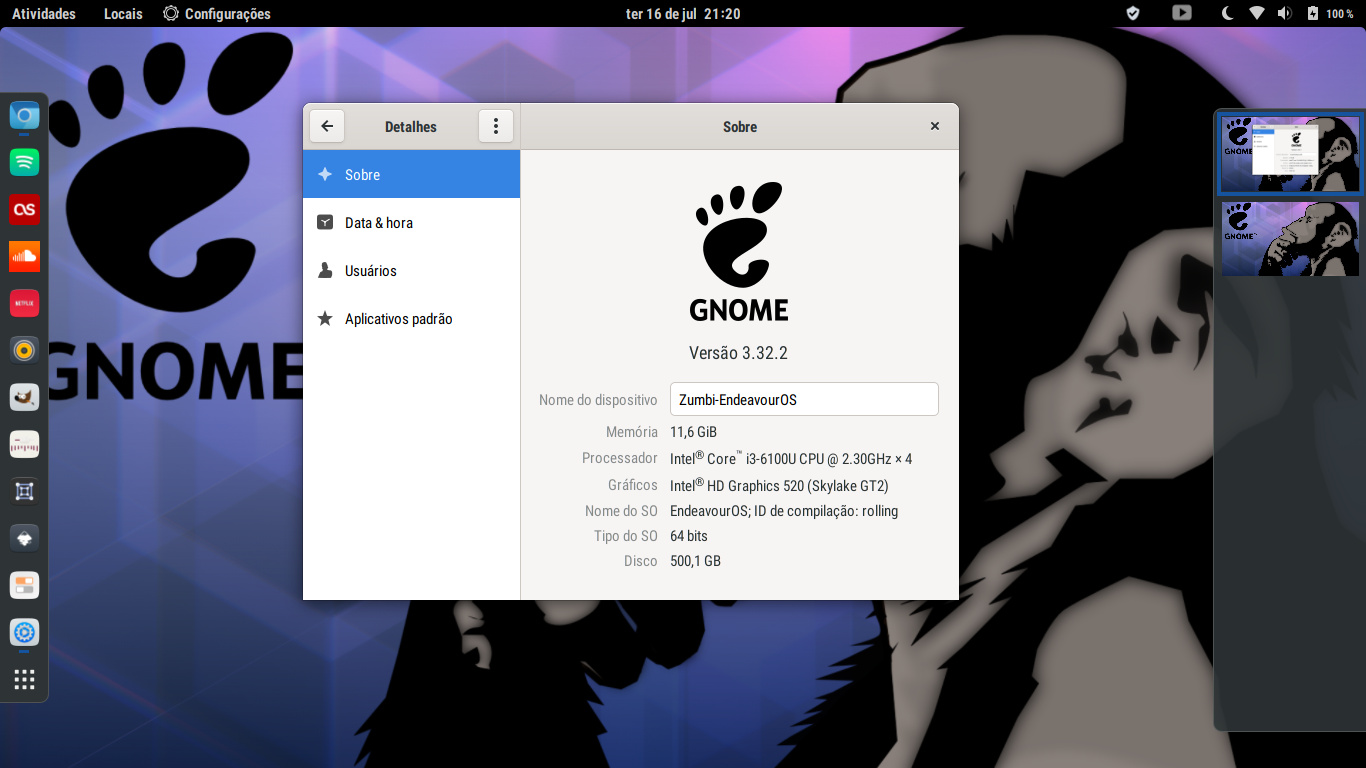Click the 500,1 GB disk value

click(695, 561)
